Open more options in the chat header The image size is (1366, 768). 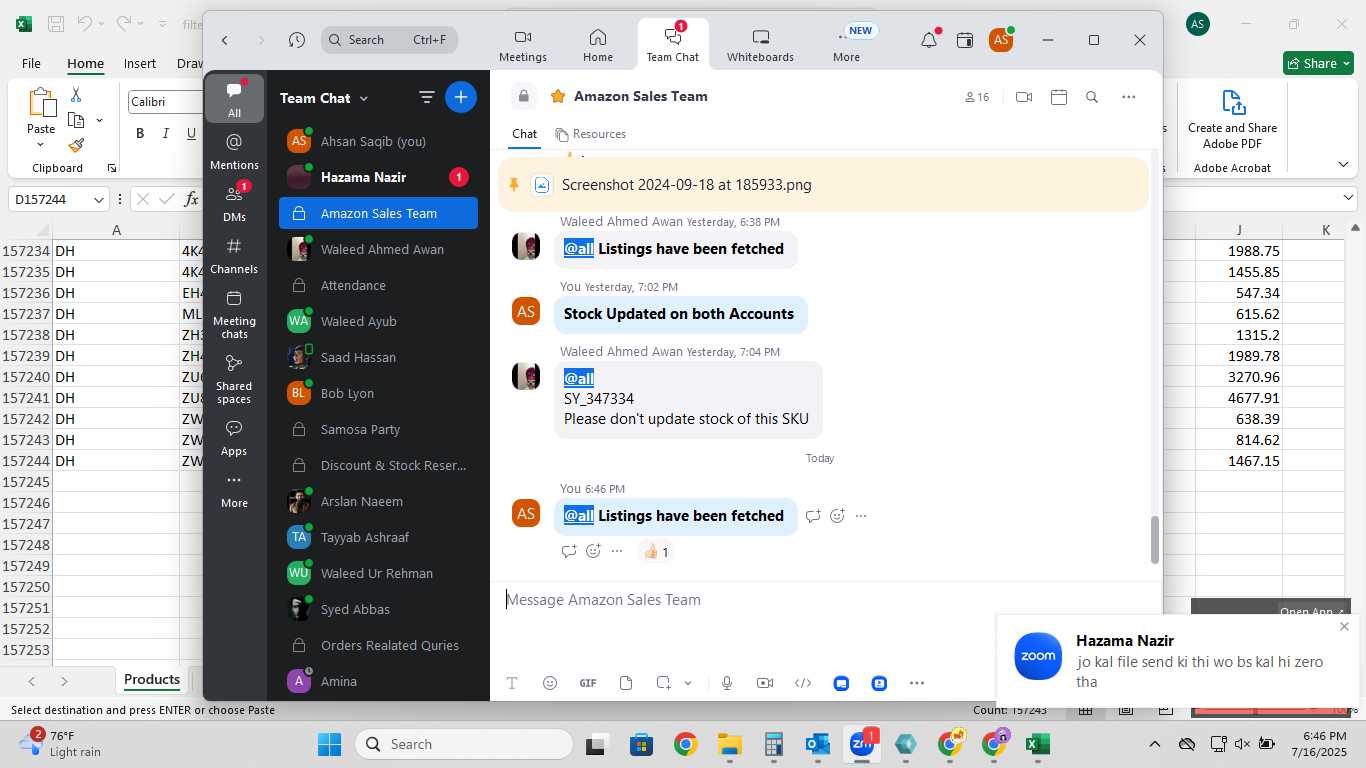click(1129, 97)
